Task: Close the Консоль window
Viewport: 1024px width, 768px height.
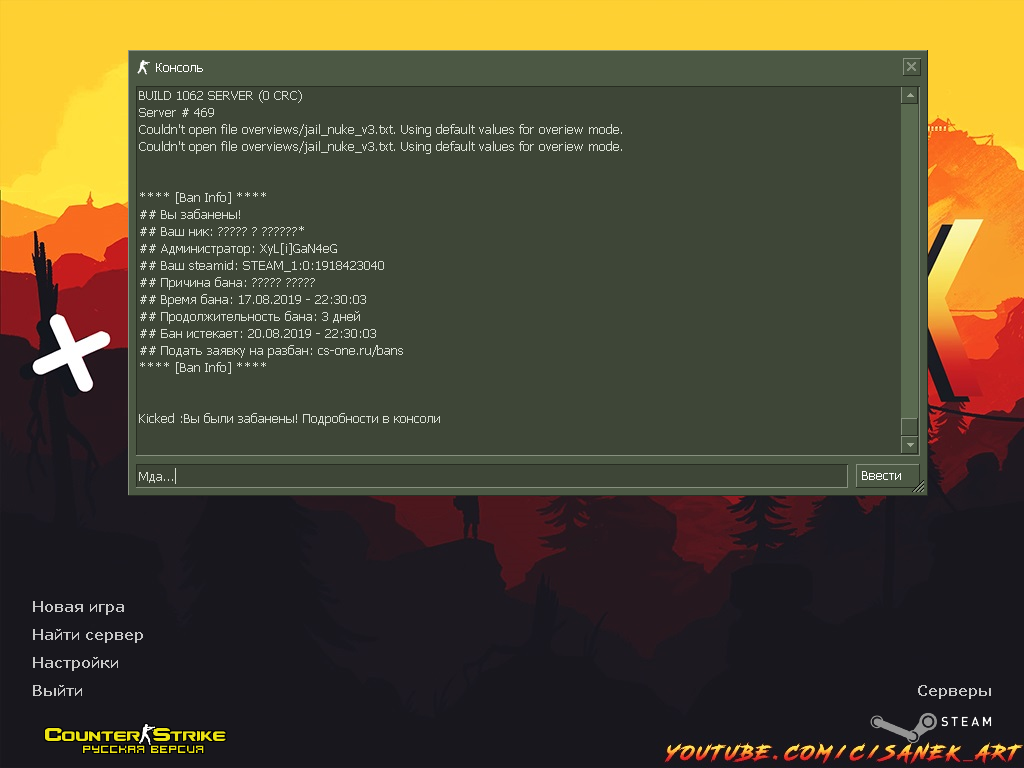Action: 911,67
